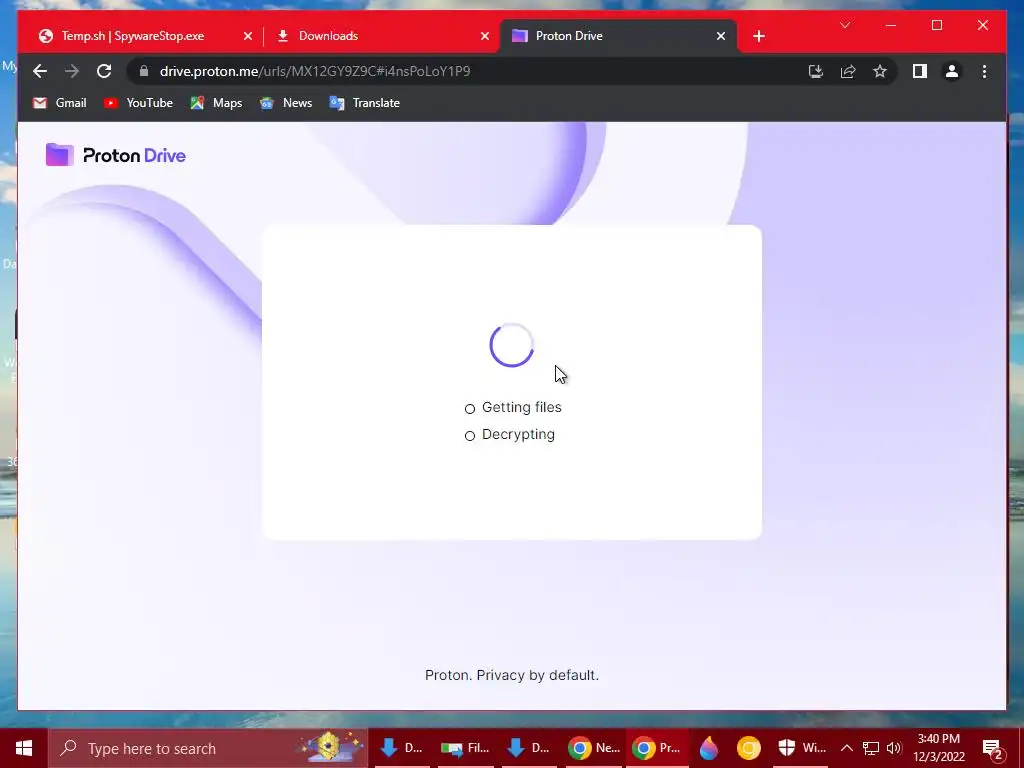The image size is (1024, 768).
Task: Share this page using the share icon
Action: pos(848,71)
